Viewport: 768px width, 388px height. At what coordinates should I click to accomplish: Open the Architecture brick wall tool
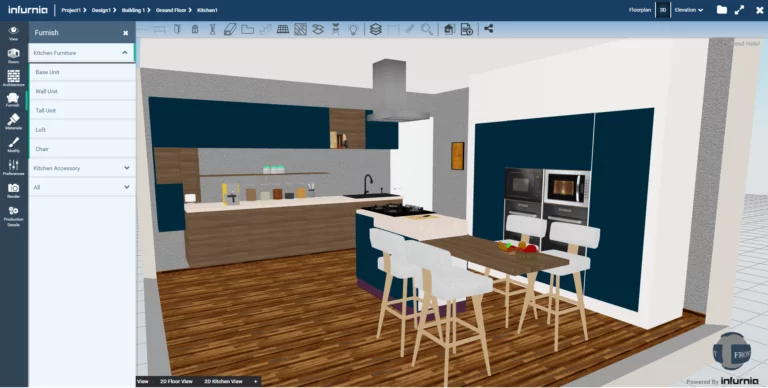tap(13, 78)
